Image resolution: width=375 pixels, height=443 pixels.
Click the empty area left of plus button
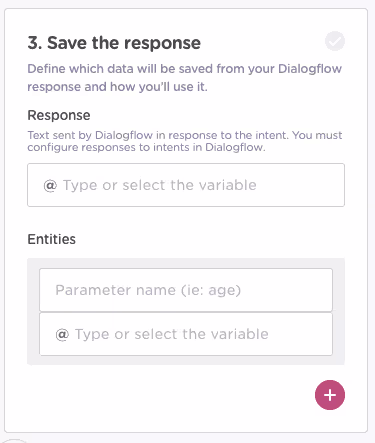pyautogui.click(x=167, y=395)
